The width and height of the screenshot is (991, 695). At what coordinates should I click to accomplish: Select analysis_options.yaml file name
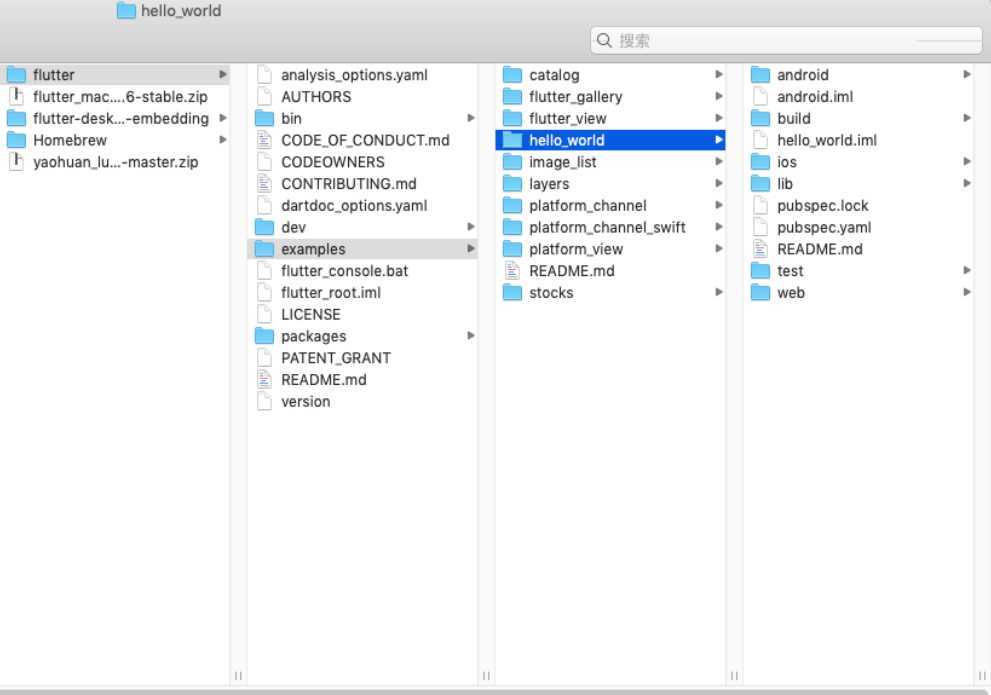tap(354, 75)
